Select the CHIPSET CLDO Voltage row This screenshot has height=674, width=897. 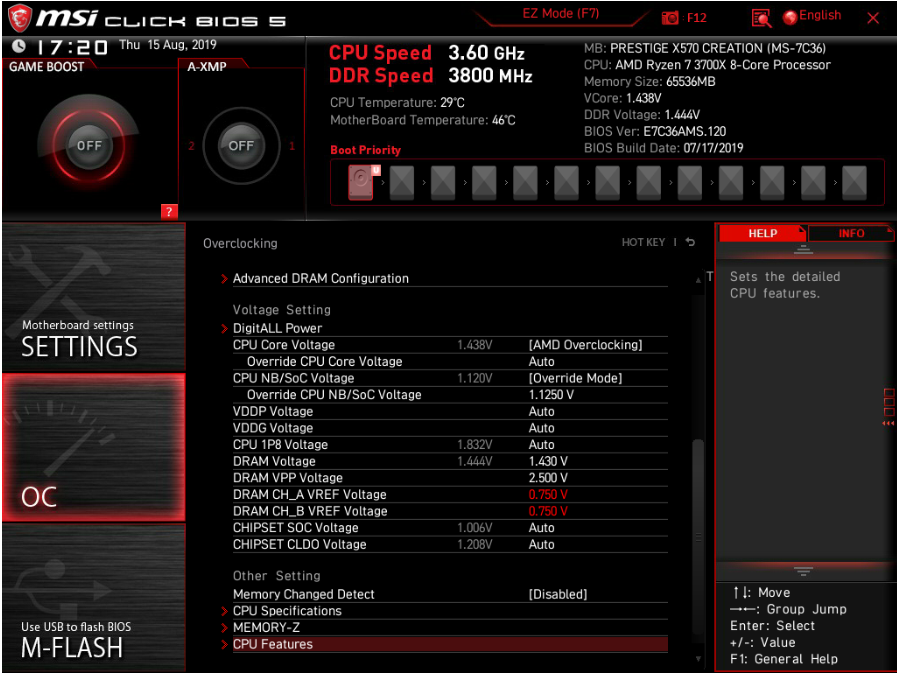click(450, 545)
